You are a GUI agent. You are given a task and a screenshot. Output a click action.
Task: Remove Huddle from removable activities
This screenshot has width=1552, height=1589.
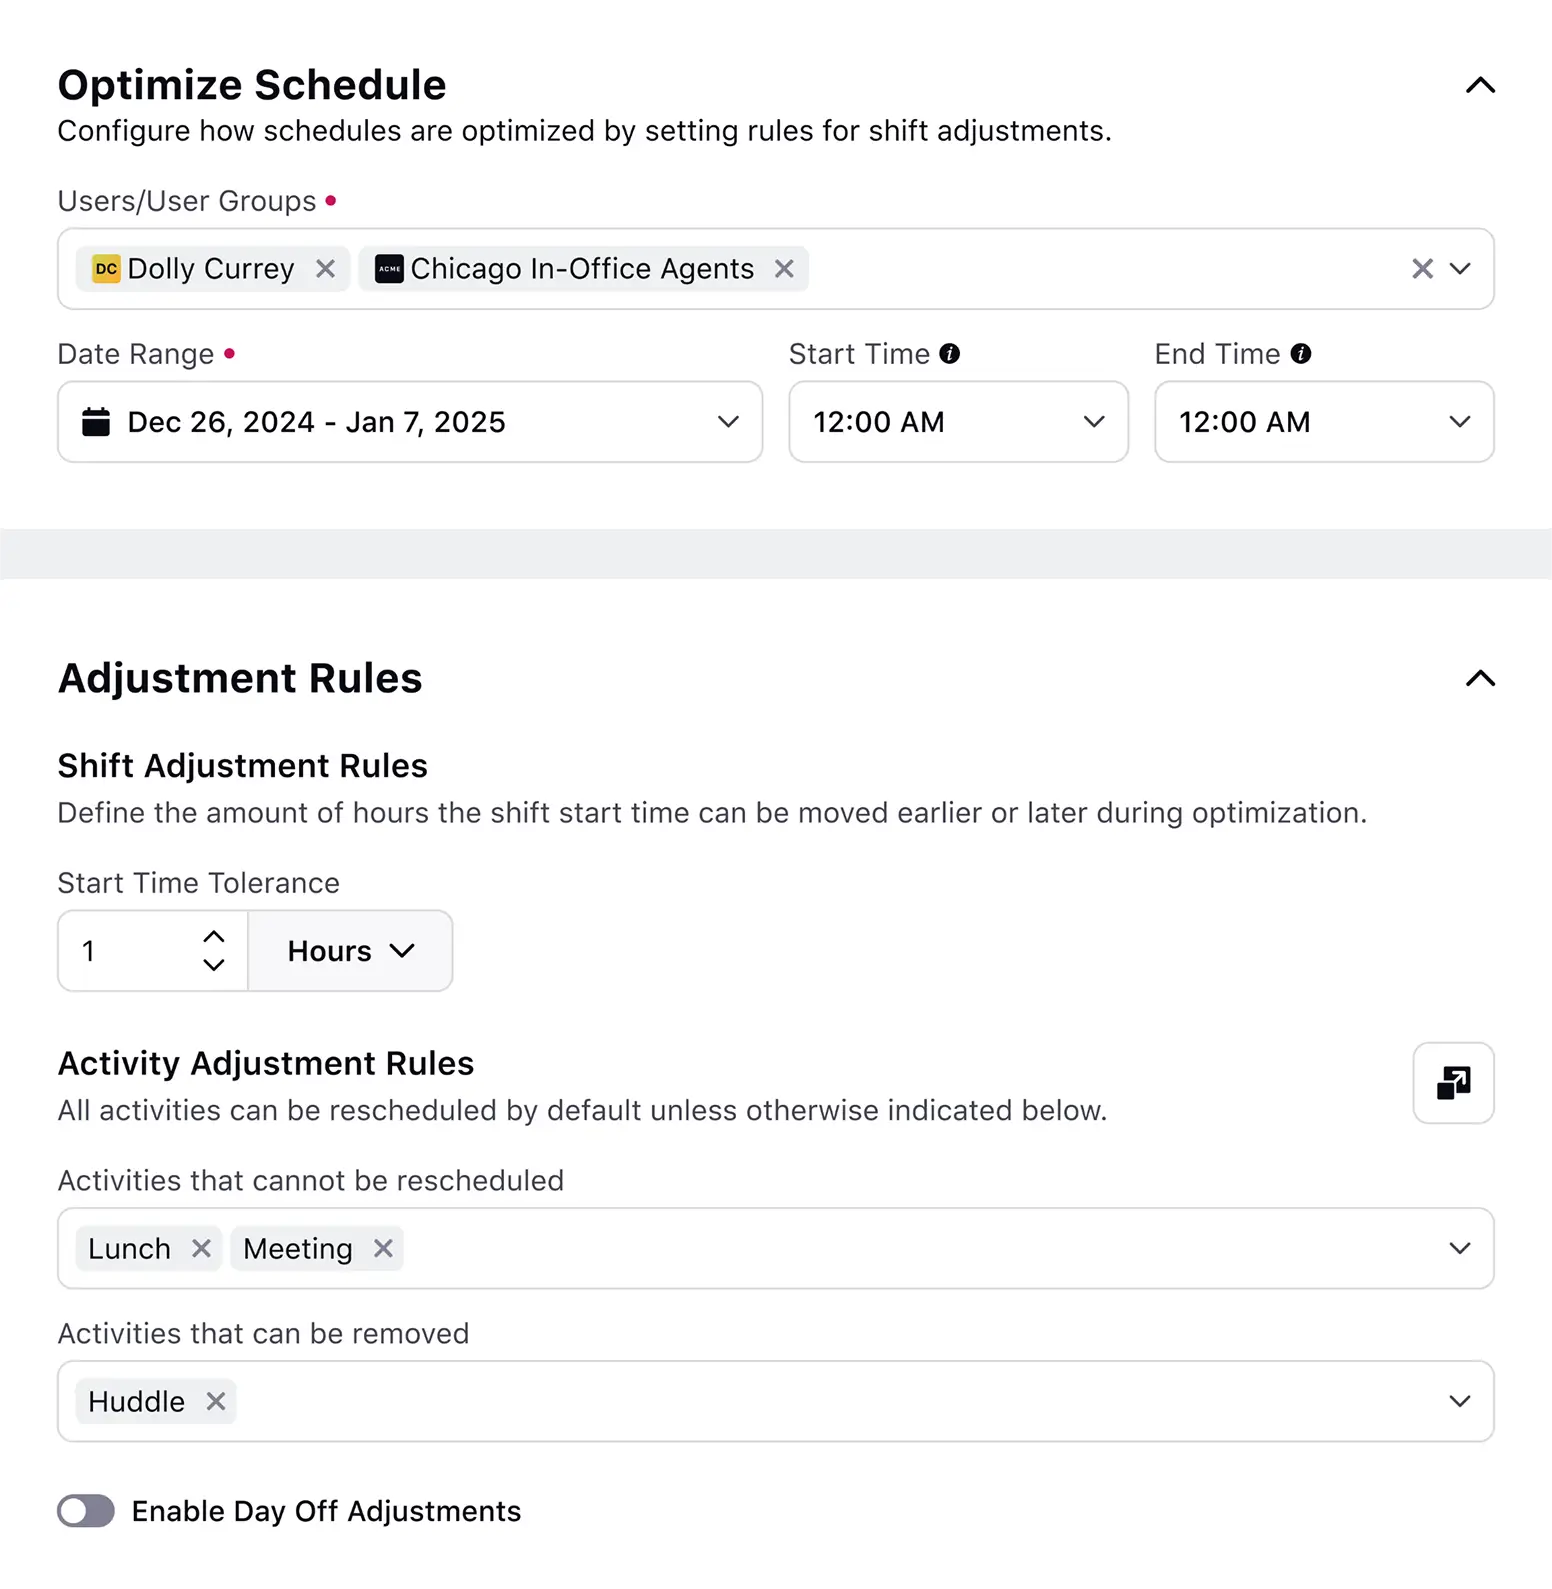[215, 1402]
